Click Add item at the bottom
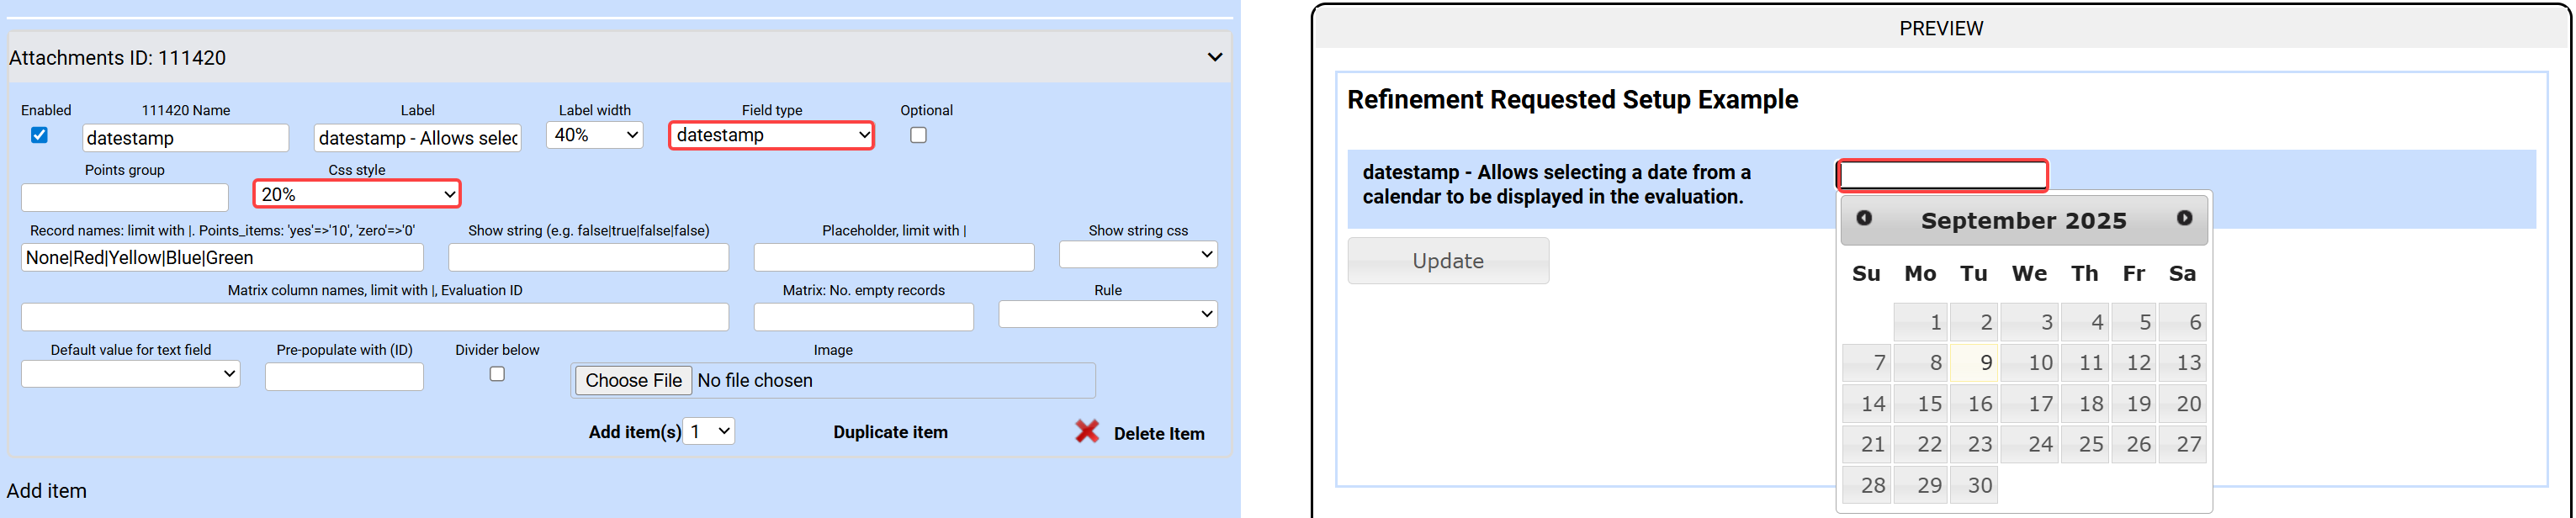This screenshot has width=2576, height=518. [x=47, y=490]
